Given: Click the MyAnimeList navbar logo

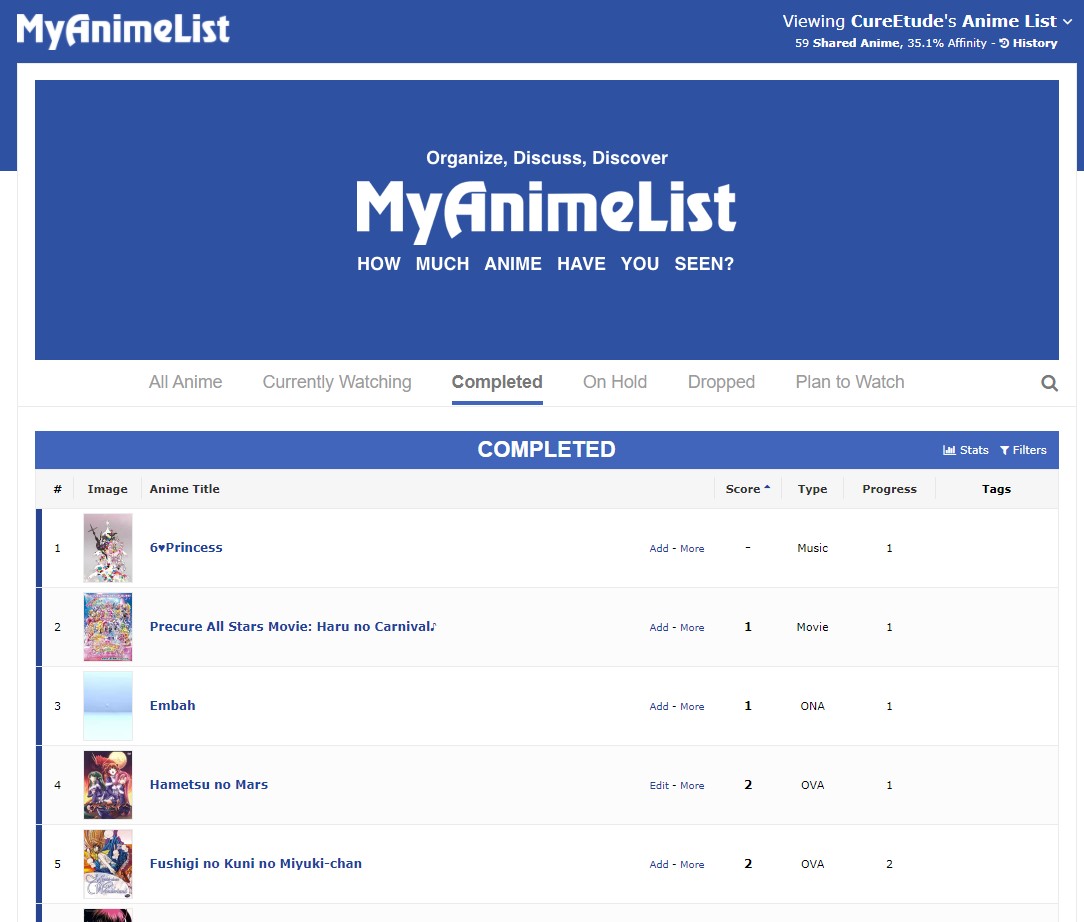Looking at the screenshot, I should (122, 29).
